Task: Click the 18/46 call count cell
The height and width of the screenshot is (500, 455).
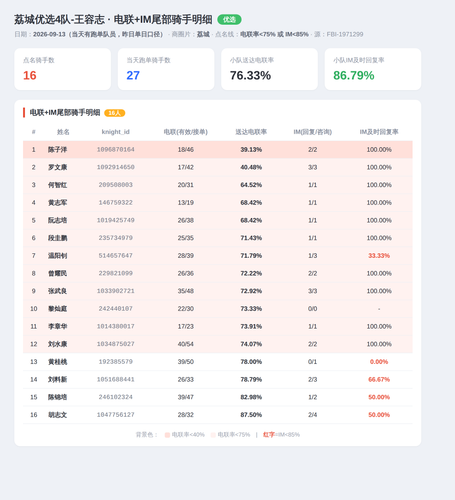Action: [186, 150]
